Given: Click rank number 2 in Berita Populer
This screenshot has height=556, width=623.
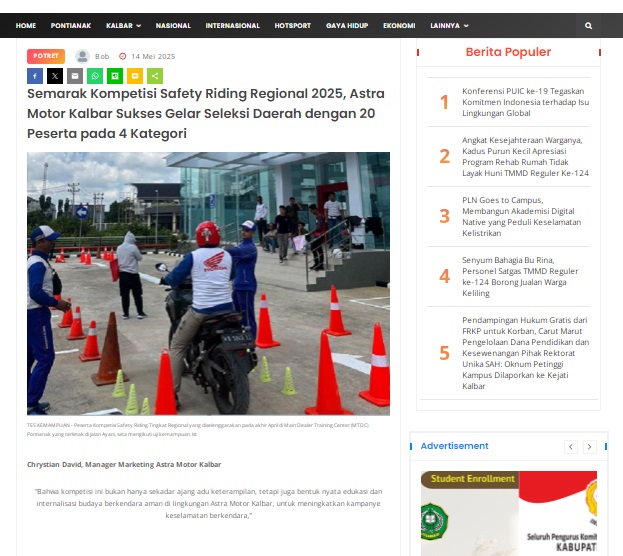Looking at the screenshot, I should pyautogui.click(x=444, y=157).
